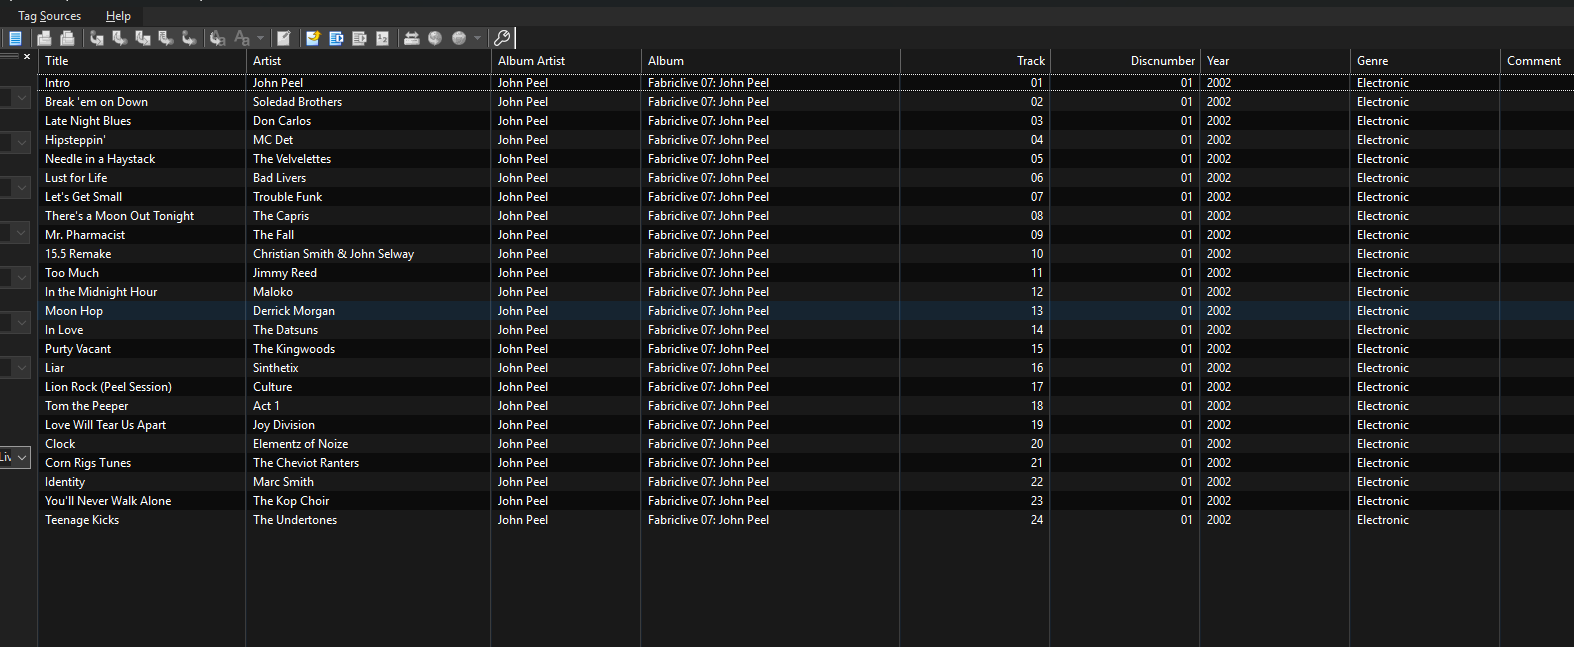This screenshot has width=1574, height=647.
Task: Select 'Needle in a Haystack' title
Action: tap(100, 159)
